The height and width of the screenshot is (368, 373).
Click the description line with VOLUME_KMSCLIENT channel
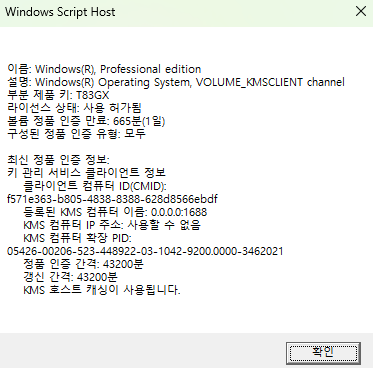[x=176, y=82]
